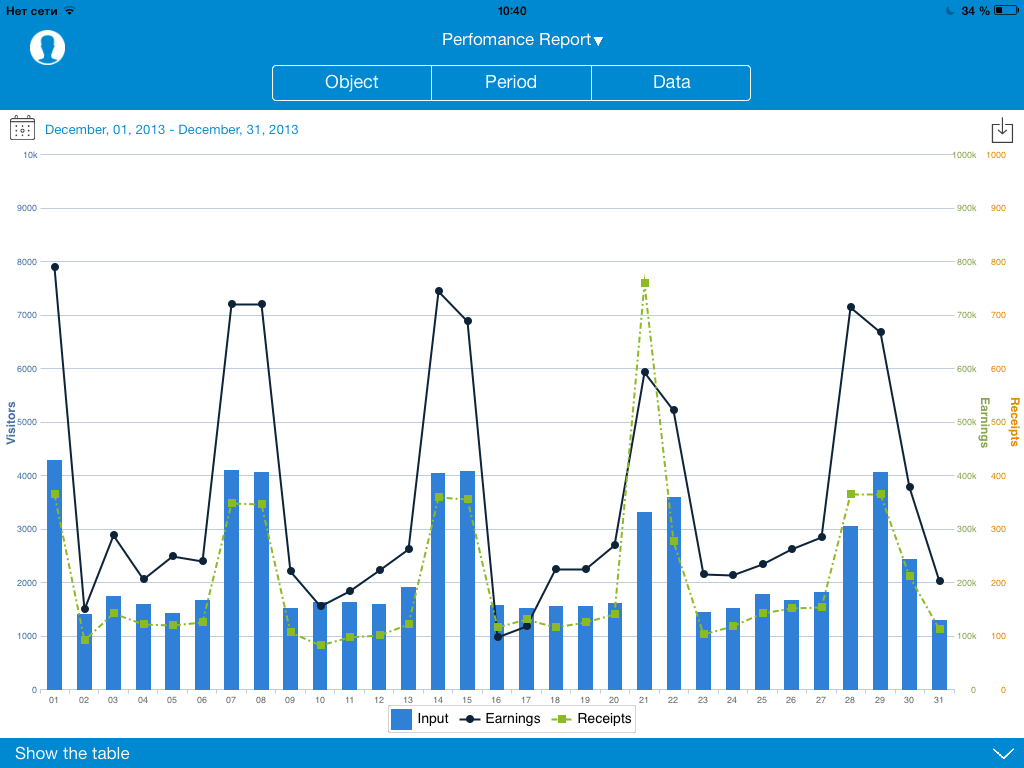Click Show the table text
This screenshot has width=1024, height=768.
[72, 753]
